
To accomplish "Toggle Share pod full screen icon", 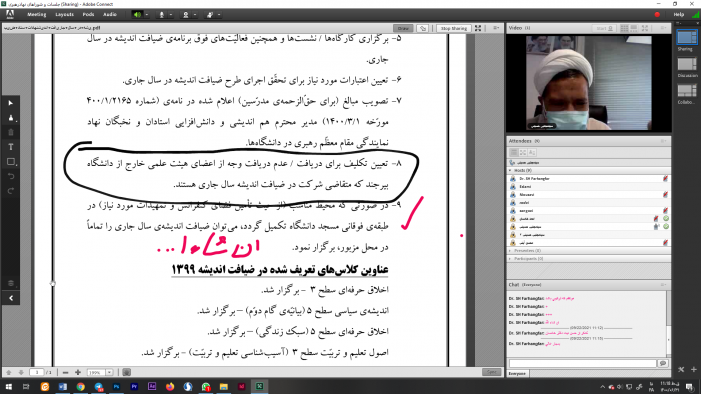I will pyautogui.click(x=478, y=28).
